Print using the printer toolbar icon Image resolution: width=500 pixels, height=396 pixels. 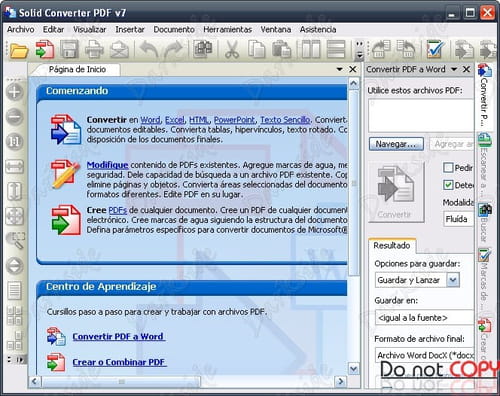(x=94, y=49)
